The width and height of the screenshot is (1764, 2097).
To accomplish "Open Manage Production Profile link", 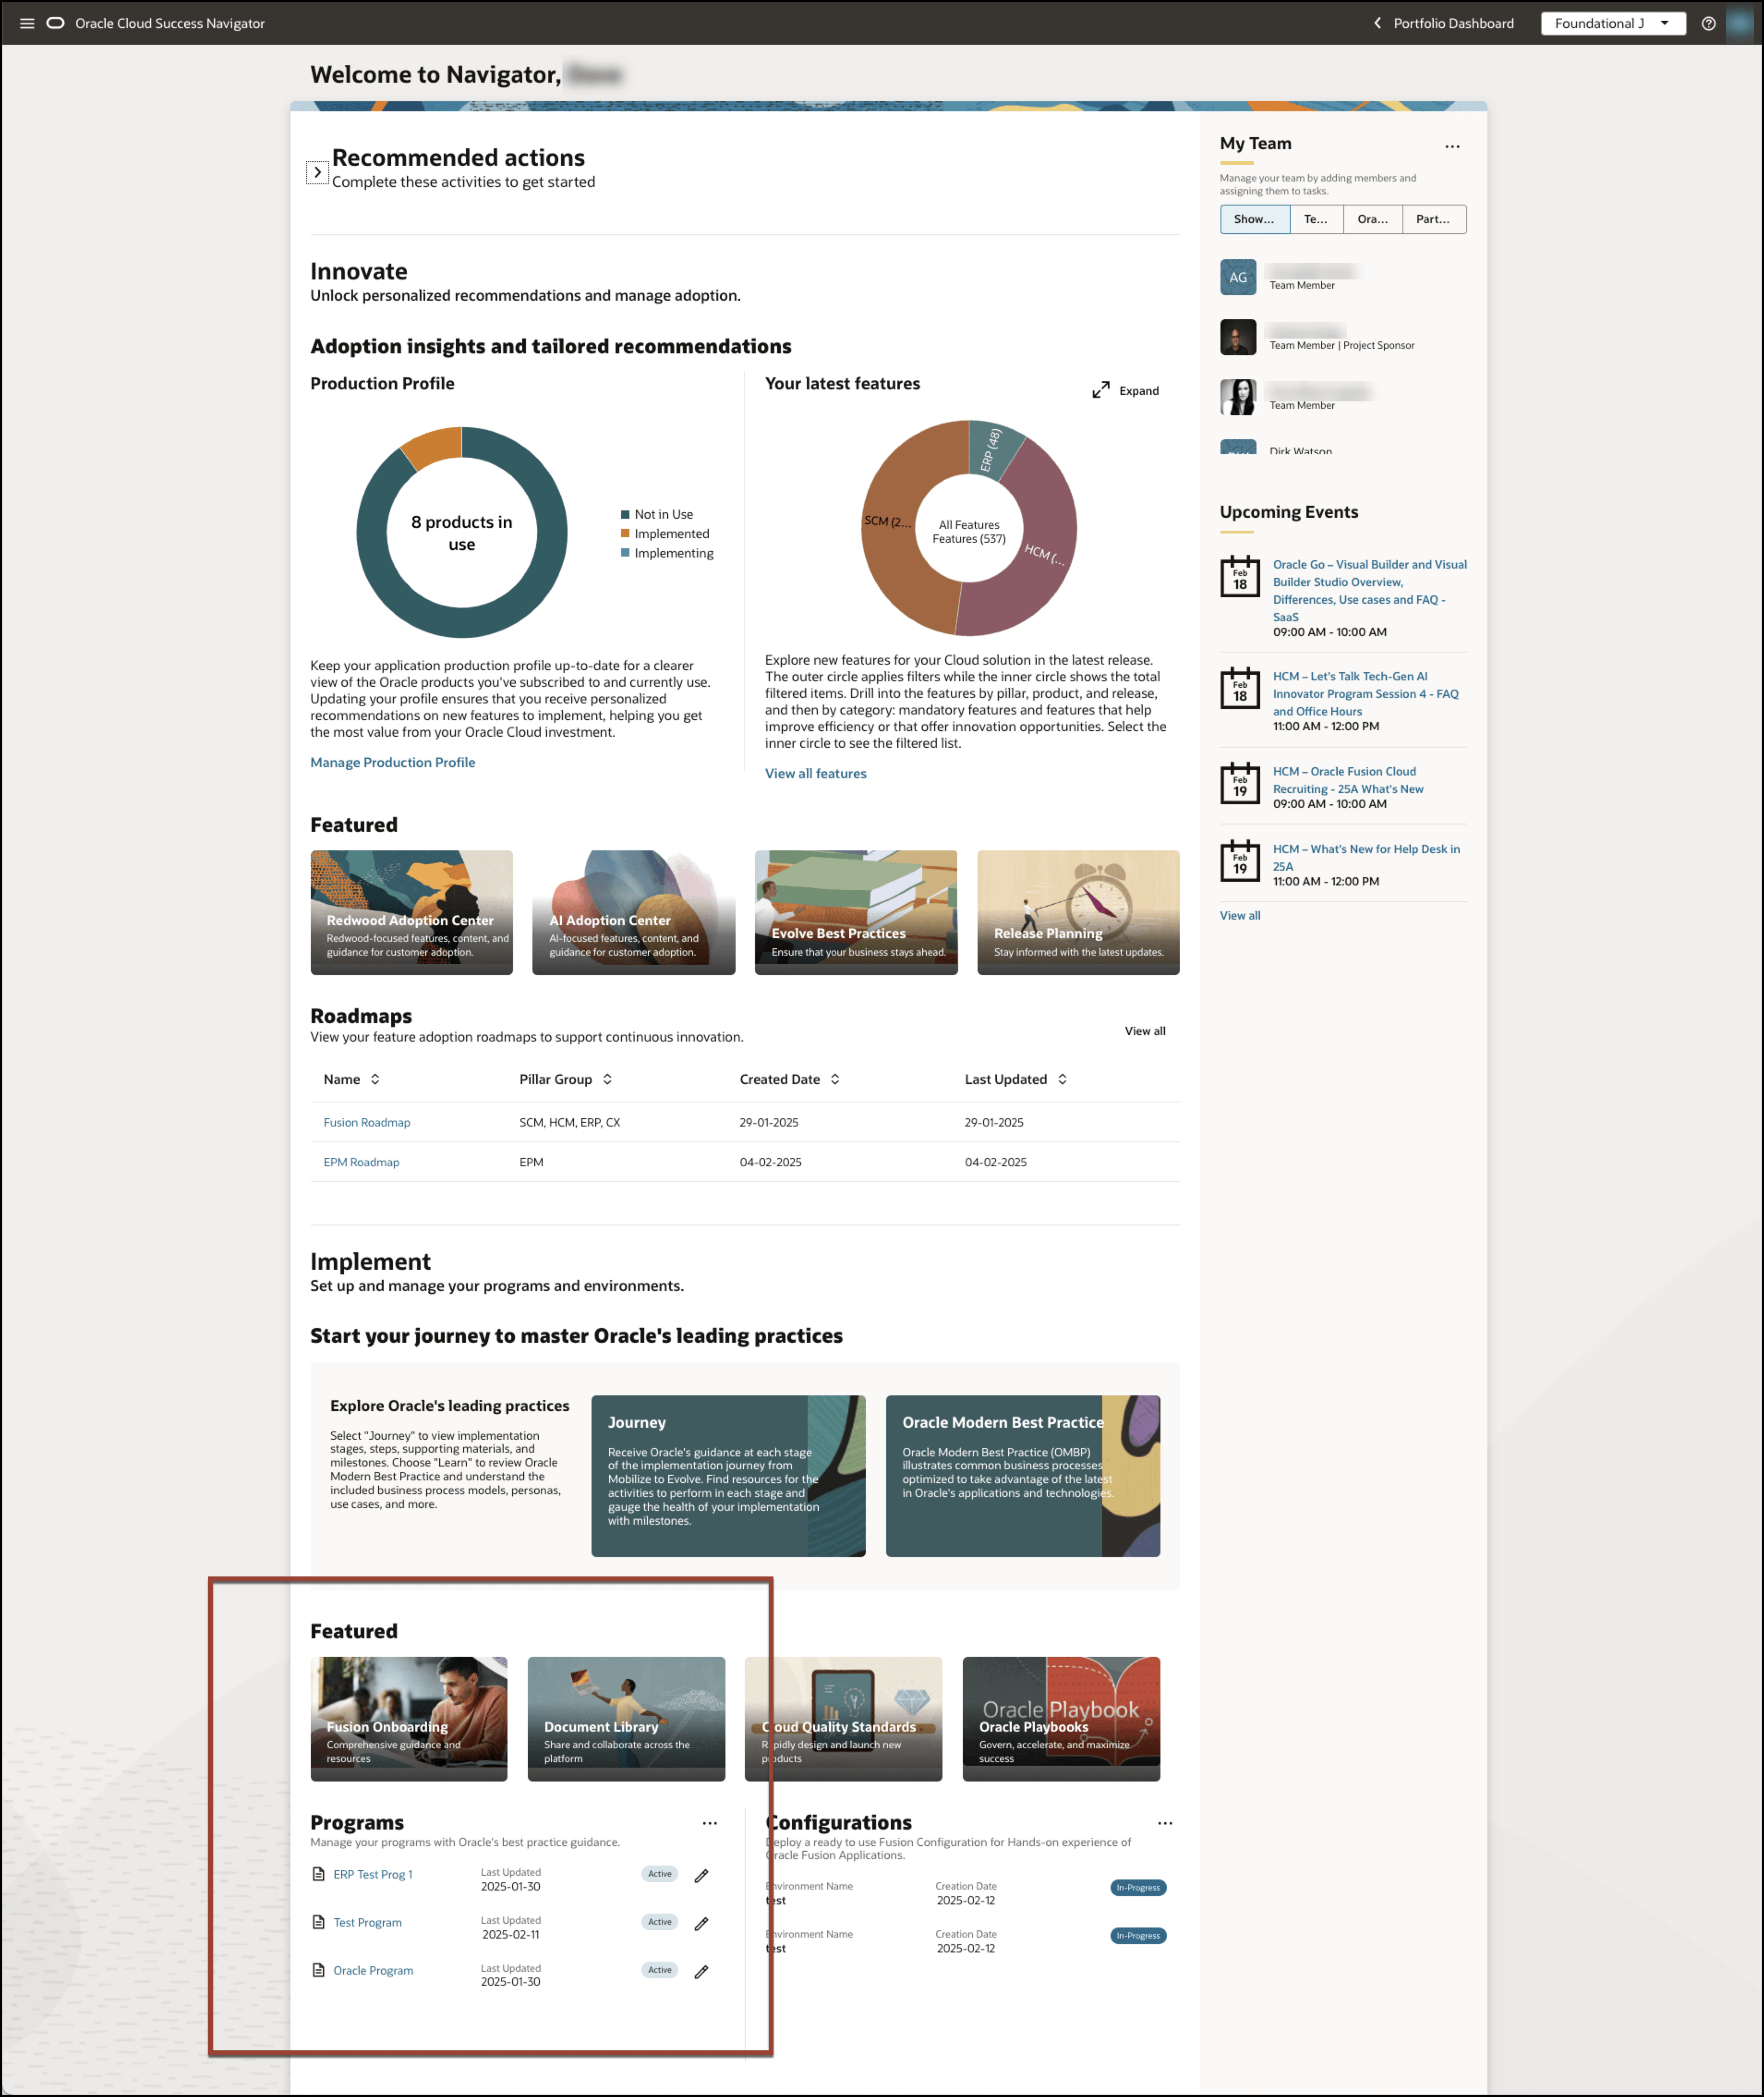I will pyautogui.click(x=392, y=762).
